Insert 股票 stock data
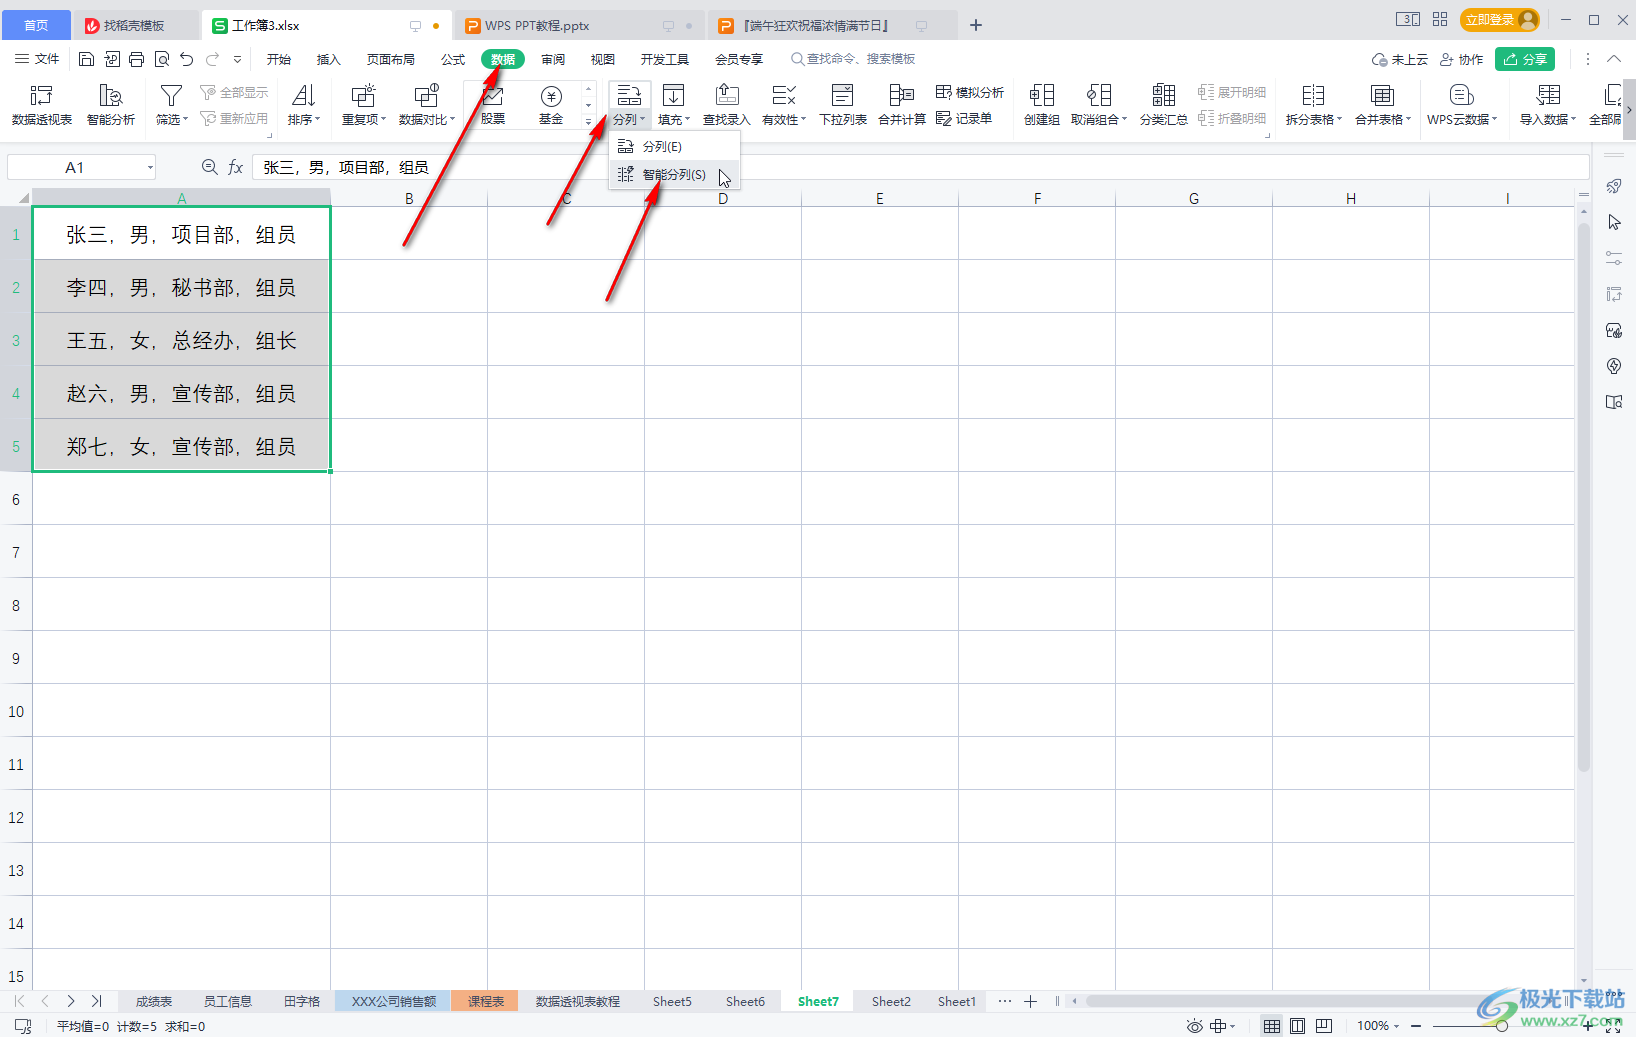The width and height of the screenshot is (1636, 1037). [493, 105]
